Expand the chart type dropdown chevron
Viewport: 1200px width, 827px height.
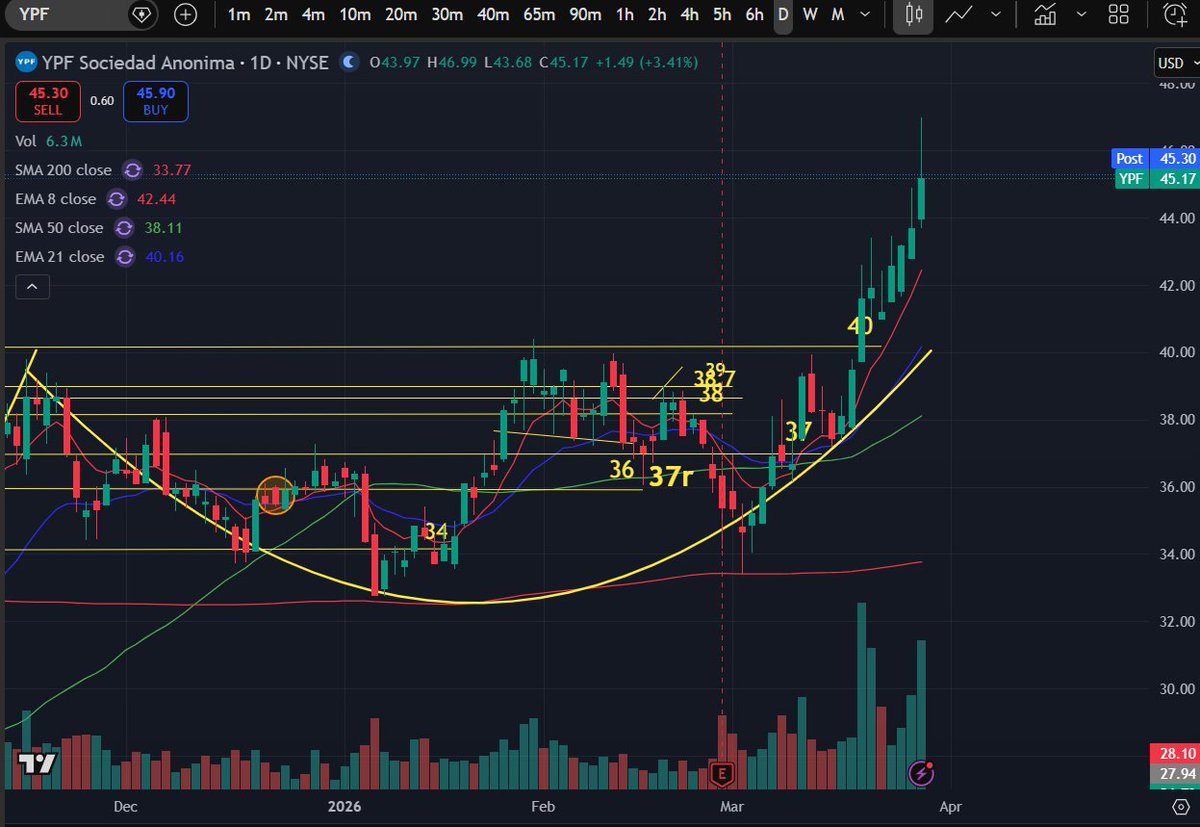coord(998,15)
